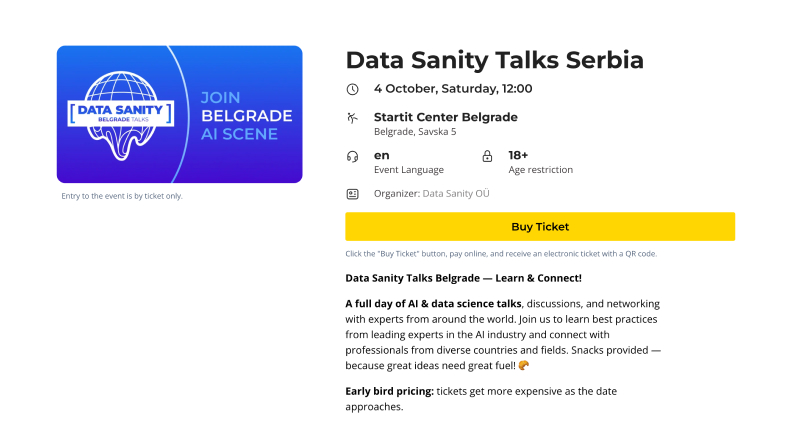This screenshot has width=792, height=446.
Task: Click the headset event language icon
Action: point(353,157)
